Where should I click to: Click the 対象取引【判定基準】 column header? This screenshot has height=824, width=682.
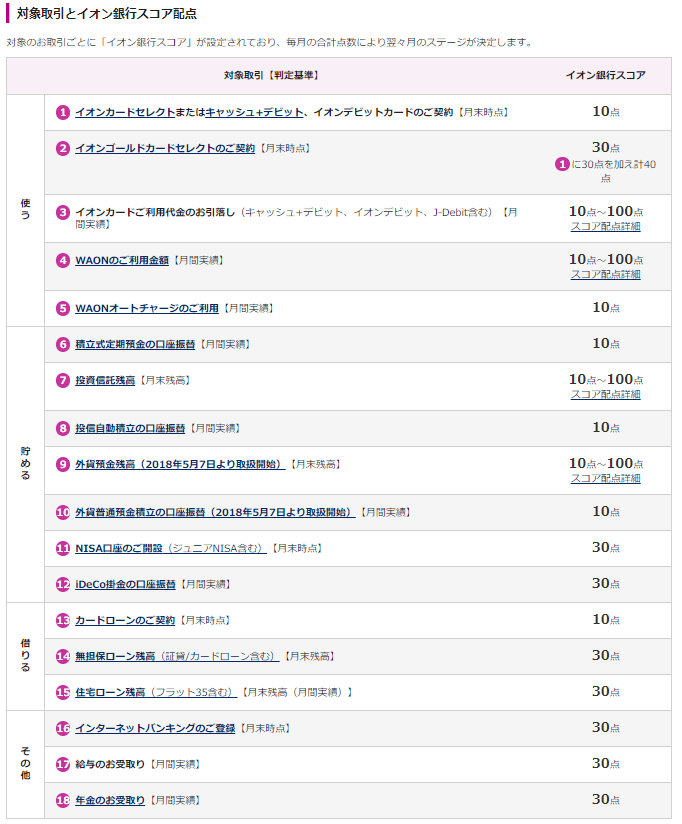tap(271, 75)
